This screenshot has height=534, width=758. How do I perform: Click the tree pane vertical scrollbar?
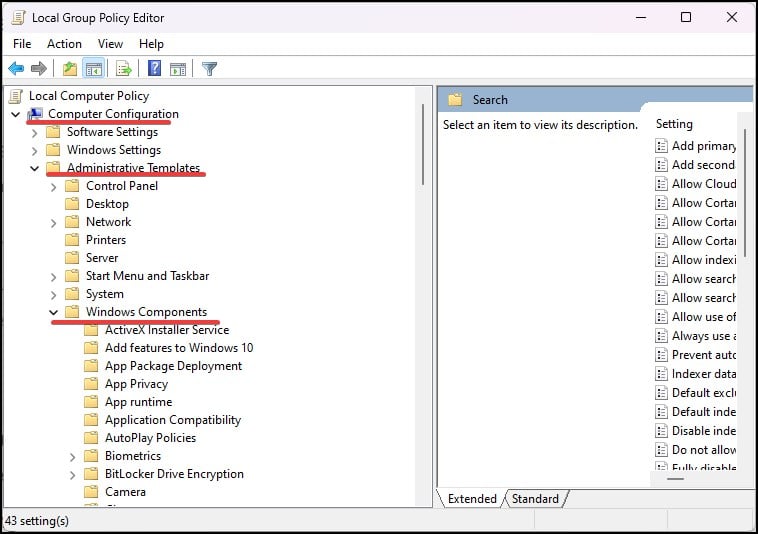pyautogui.click(x=423, y=145)
